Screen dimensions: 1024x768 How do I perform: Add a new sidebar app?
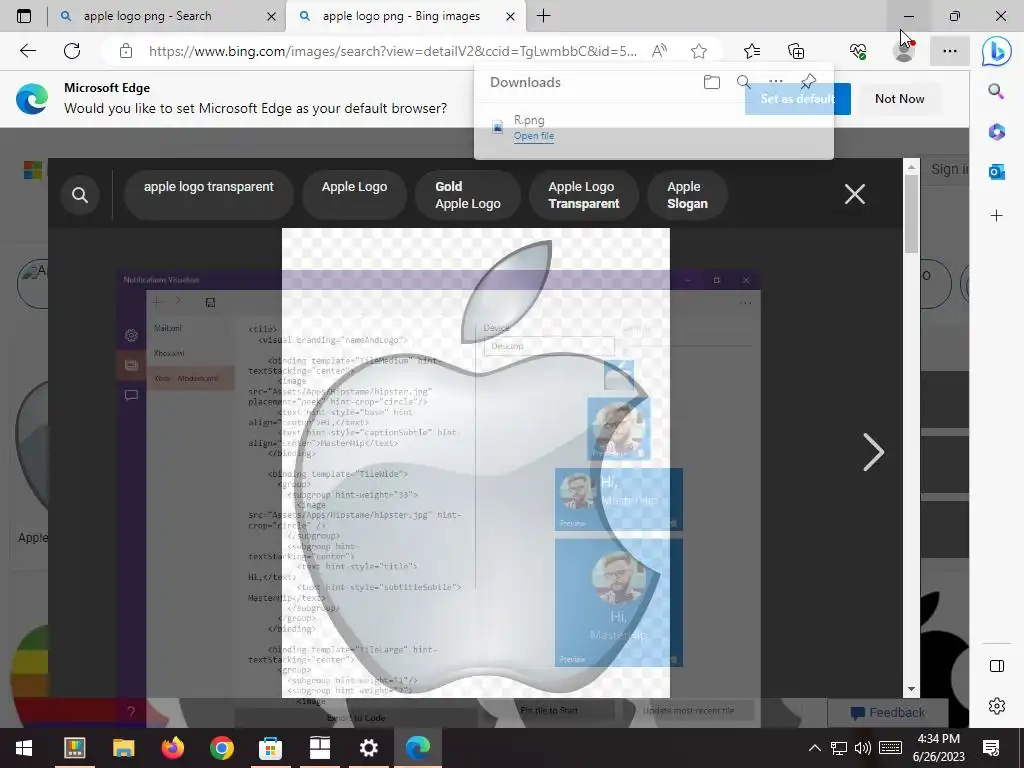point(996,216)
